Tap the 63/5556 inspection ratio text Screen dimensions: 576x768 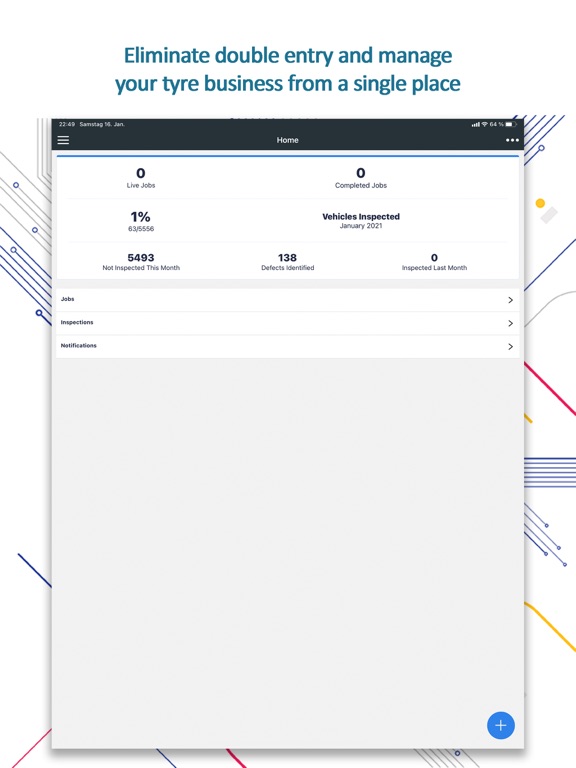(x=141, y=229)
